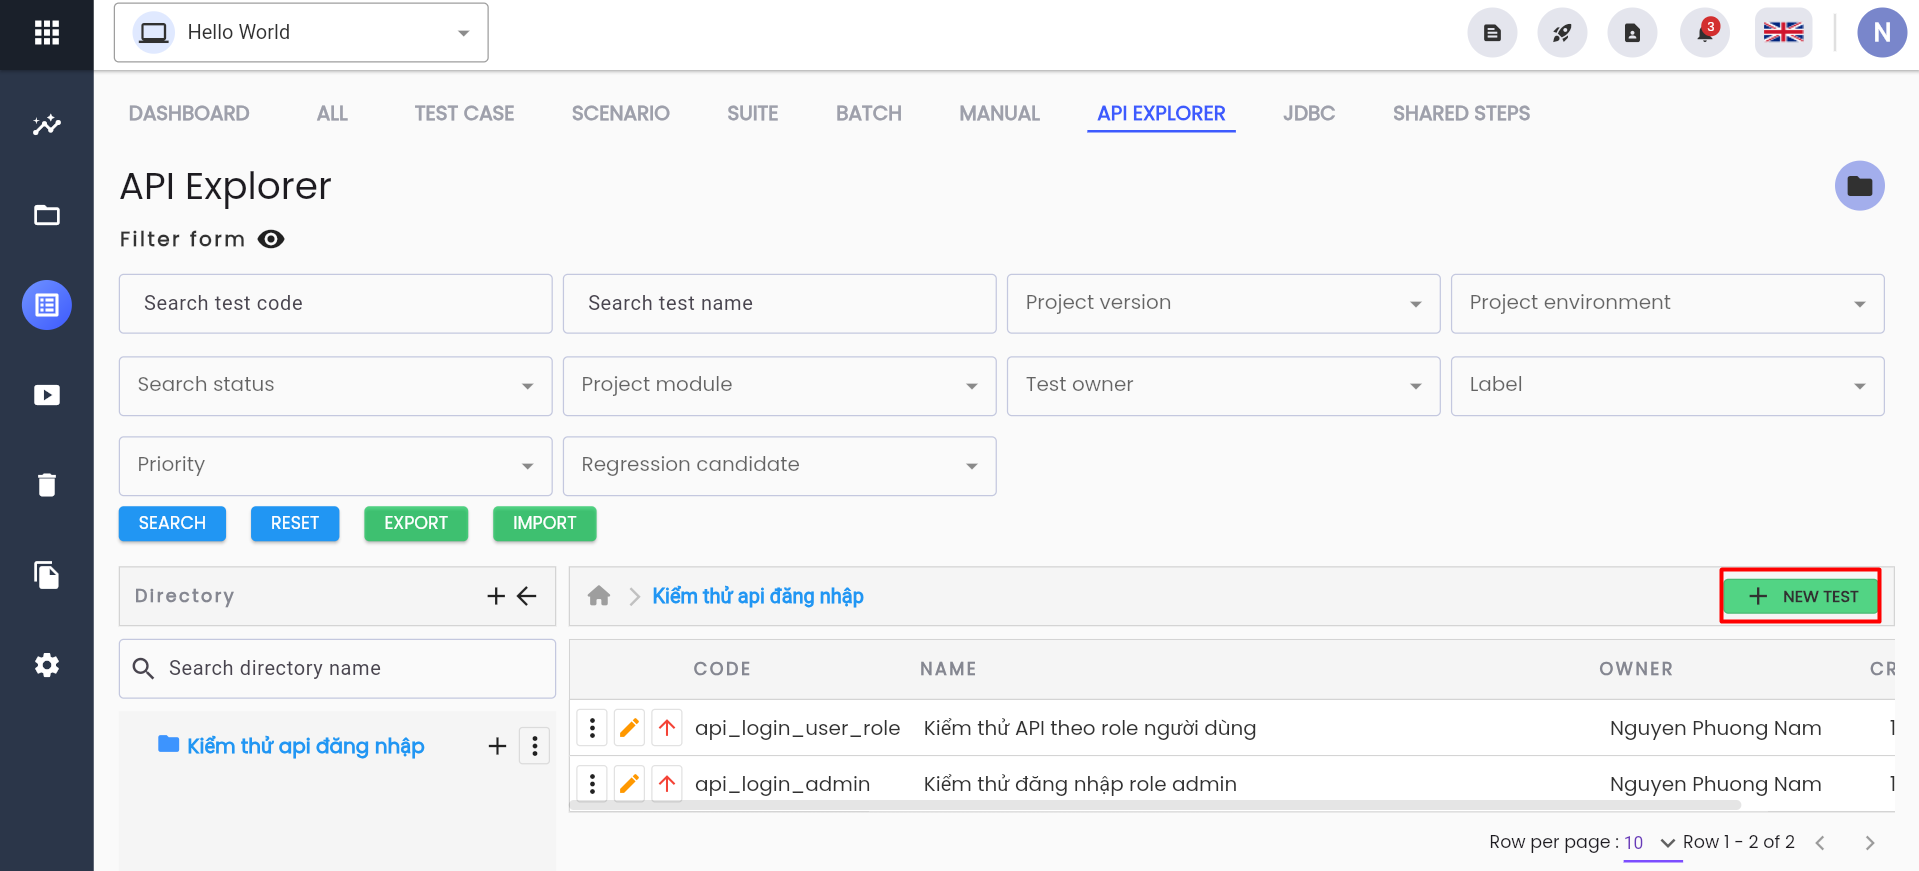The height and width of the screenshot is (871, 1919).
Task: Open the Hello World project dropdown
Action: pyautogui.click(x=301, y=33)
